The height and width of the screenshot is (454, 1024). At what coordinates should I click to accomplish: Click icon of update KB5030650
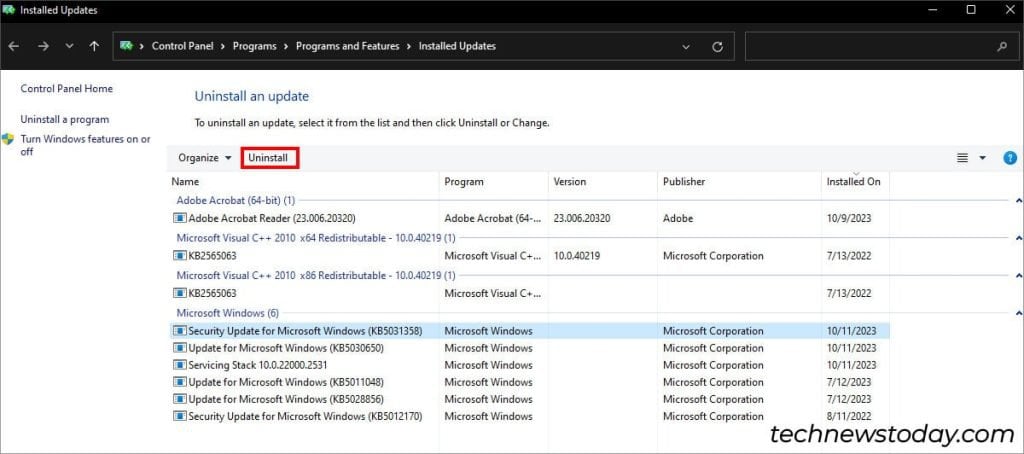[180, 348]
